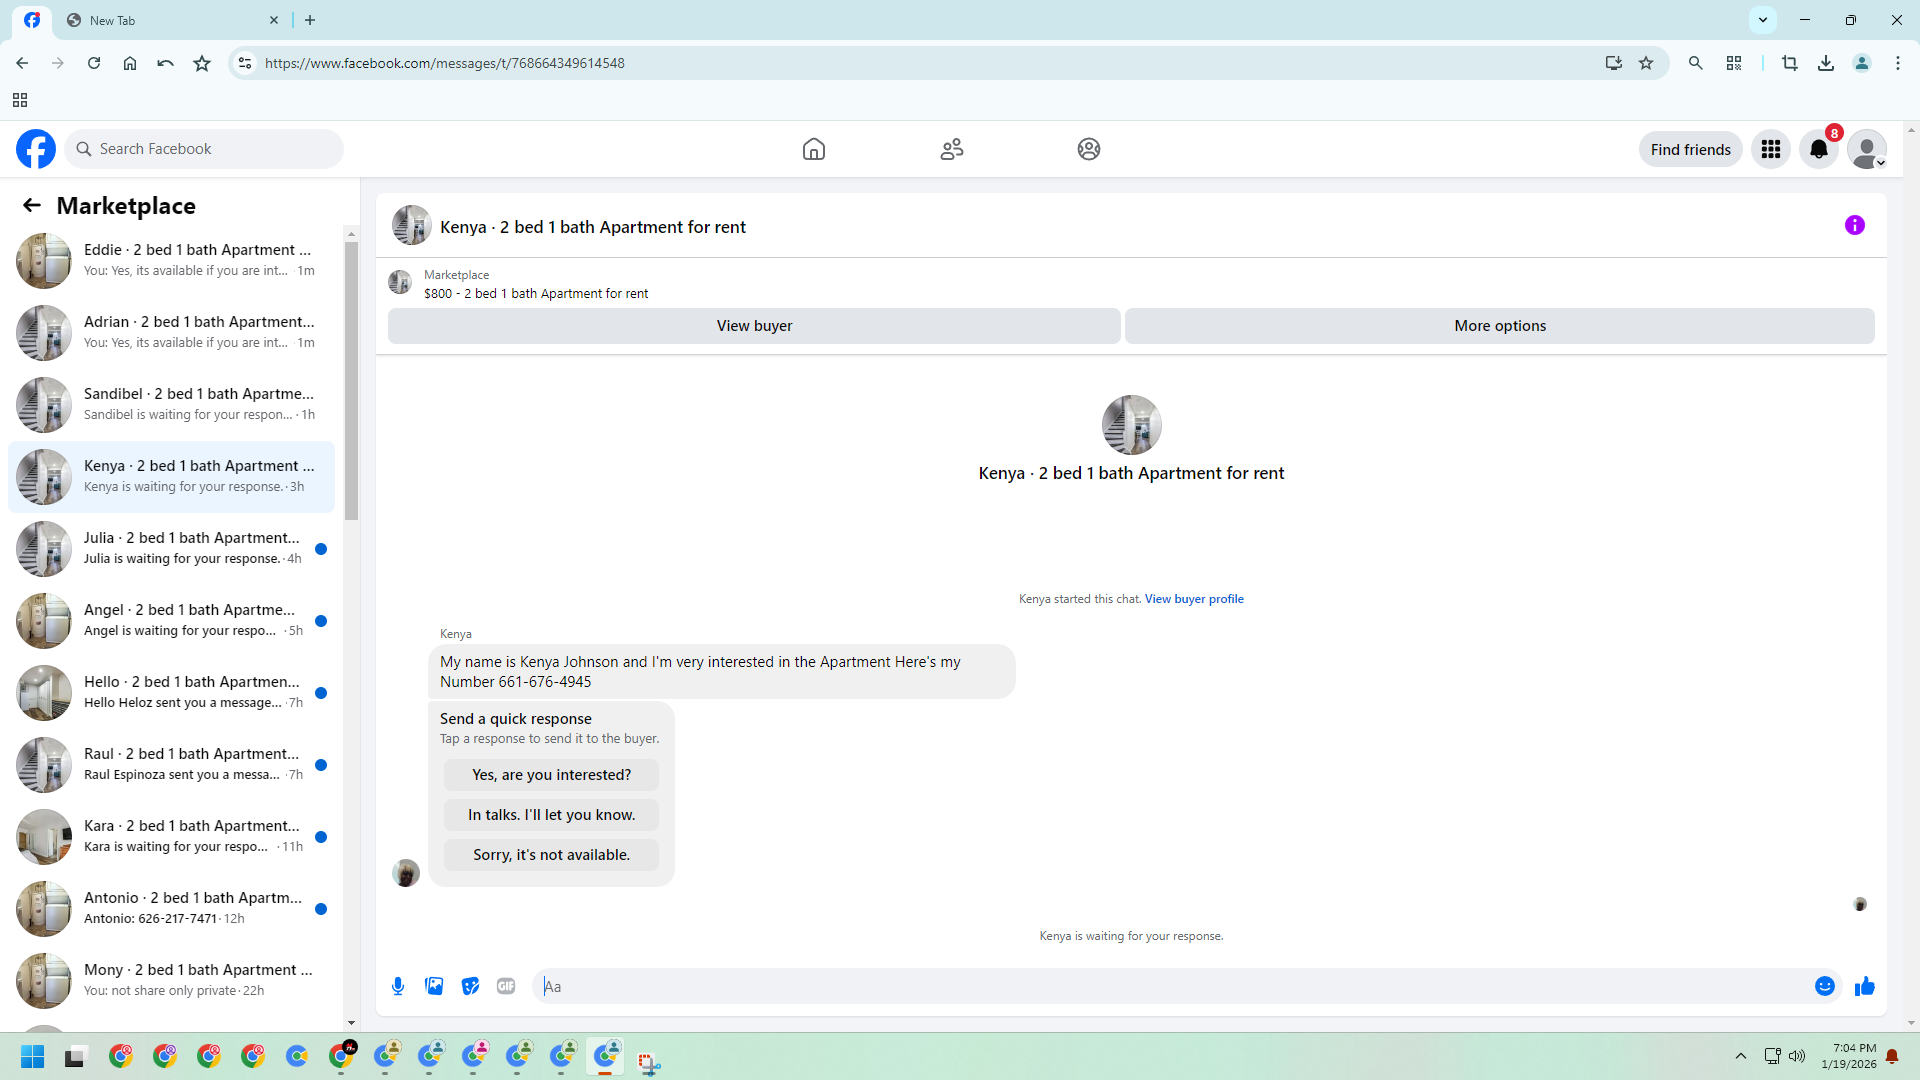Go back from Marketplace chats list
The image size is (1920, 1080).
coord(32,205)
